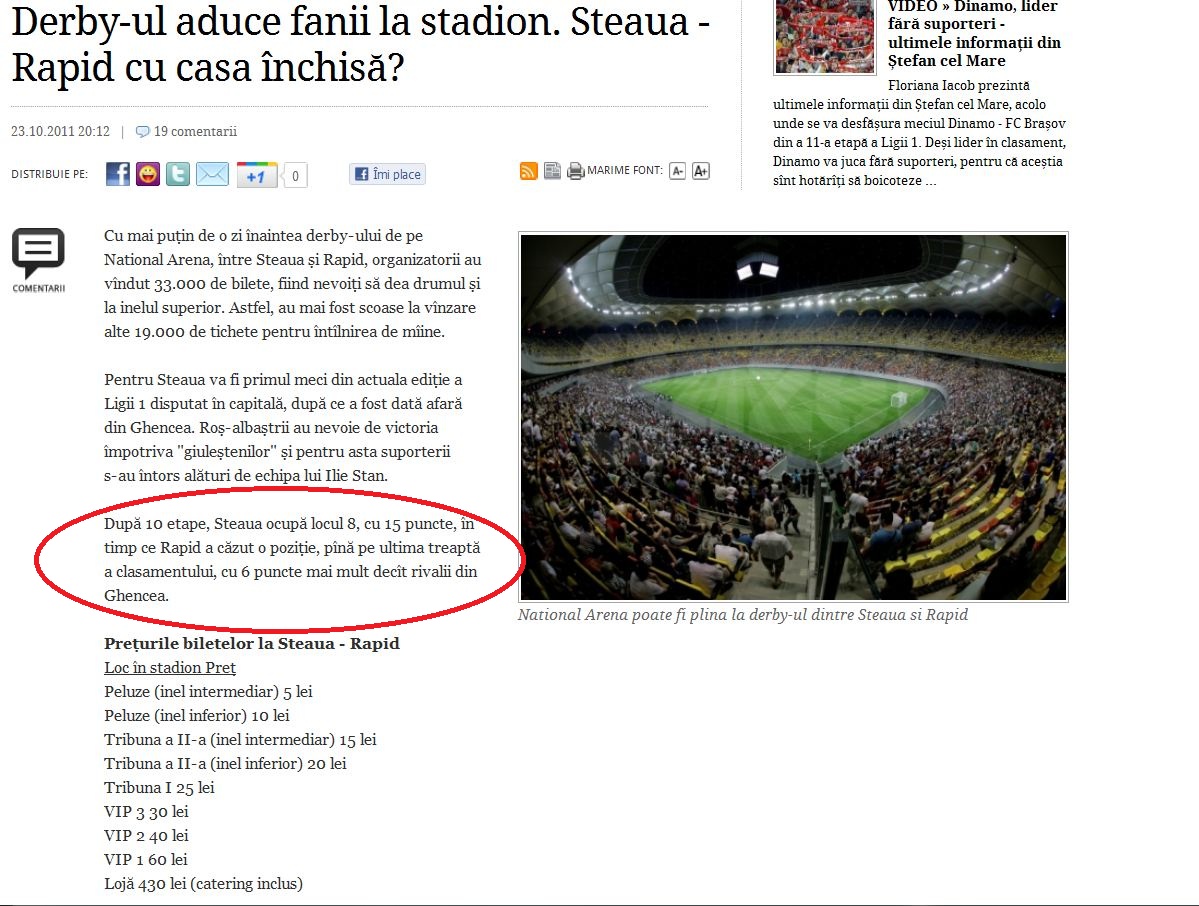Viewport: 1199px width, 906px height.
Task: Share article via the Twitter icon
Action: (178, 174)
